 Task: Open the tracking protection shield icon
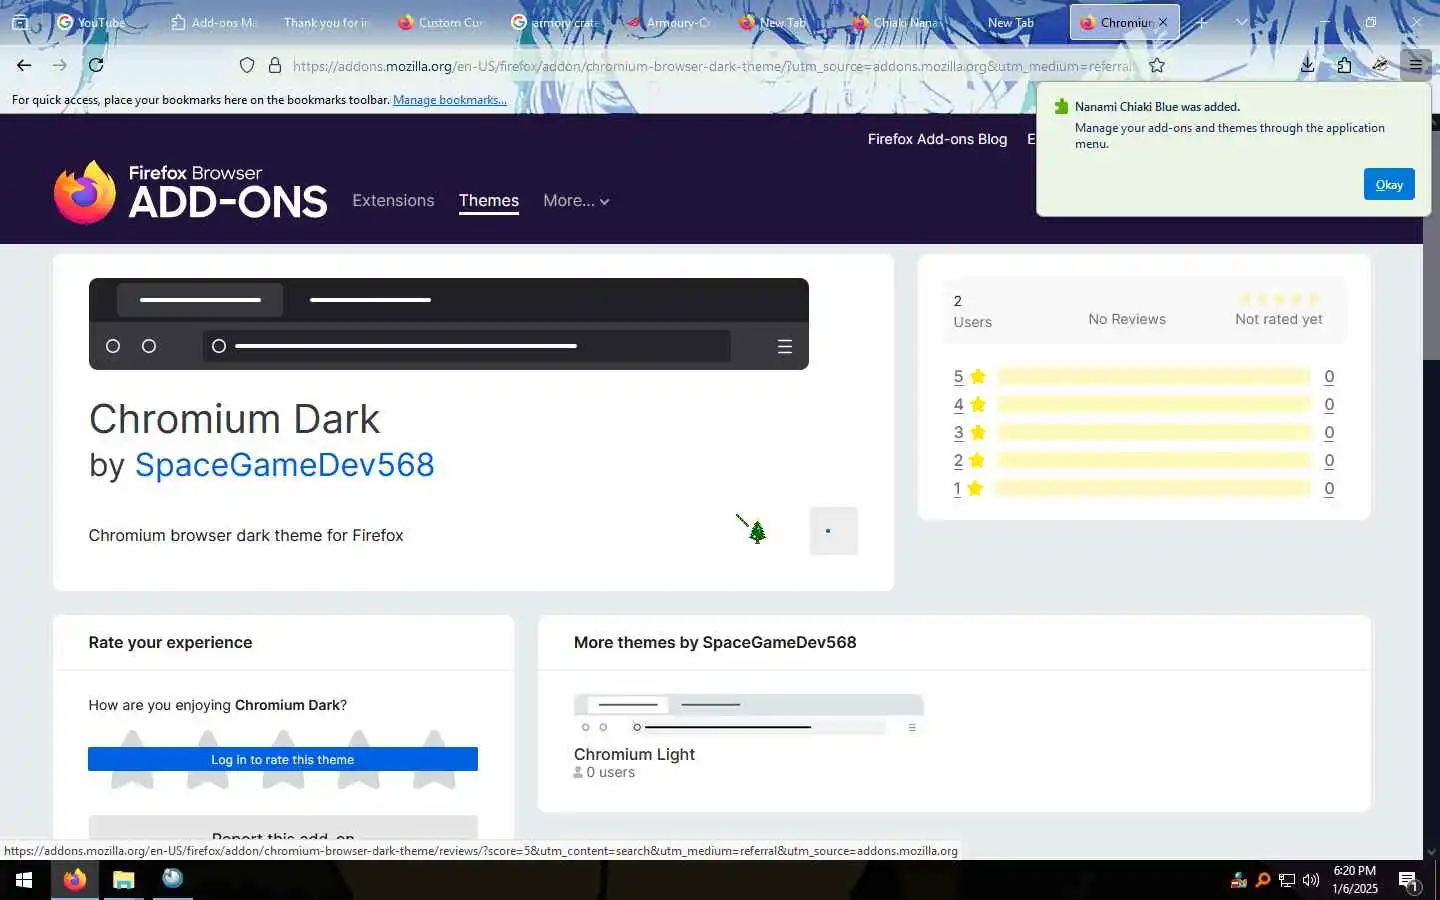(247, 65)
